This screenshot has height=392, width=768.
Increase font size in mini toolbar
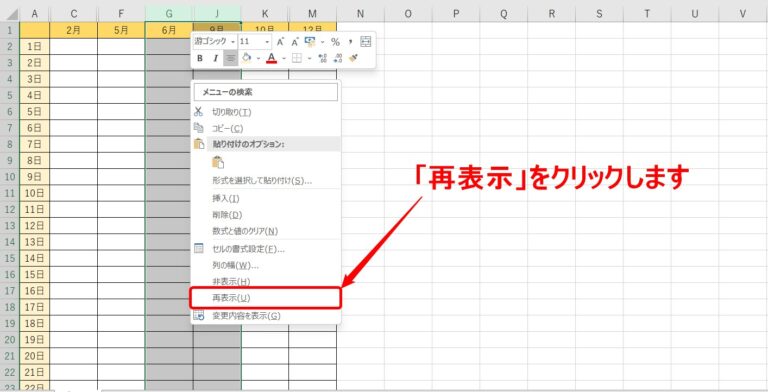(280, 42)
